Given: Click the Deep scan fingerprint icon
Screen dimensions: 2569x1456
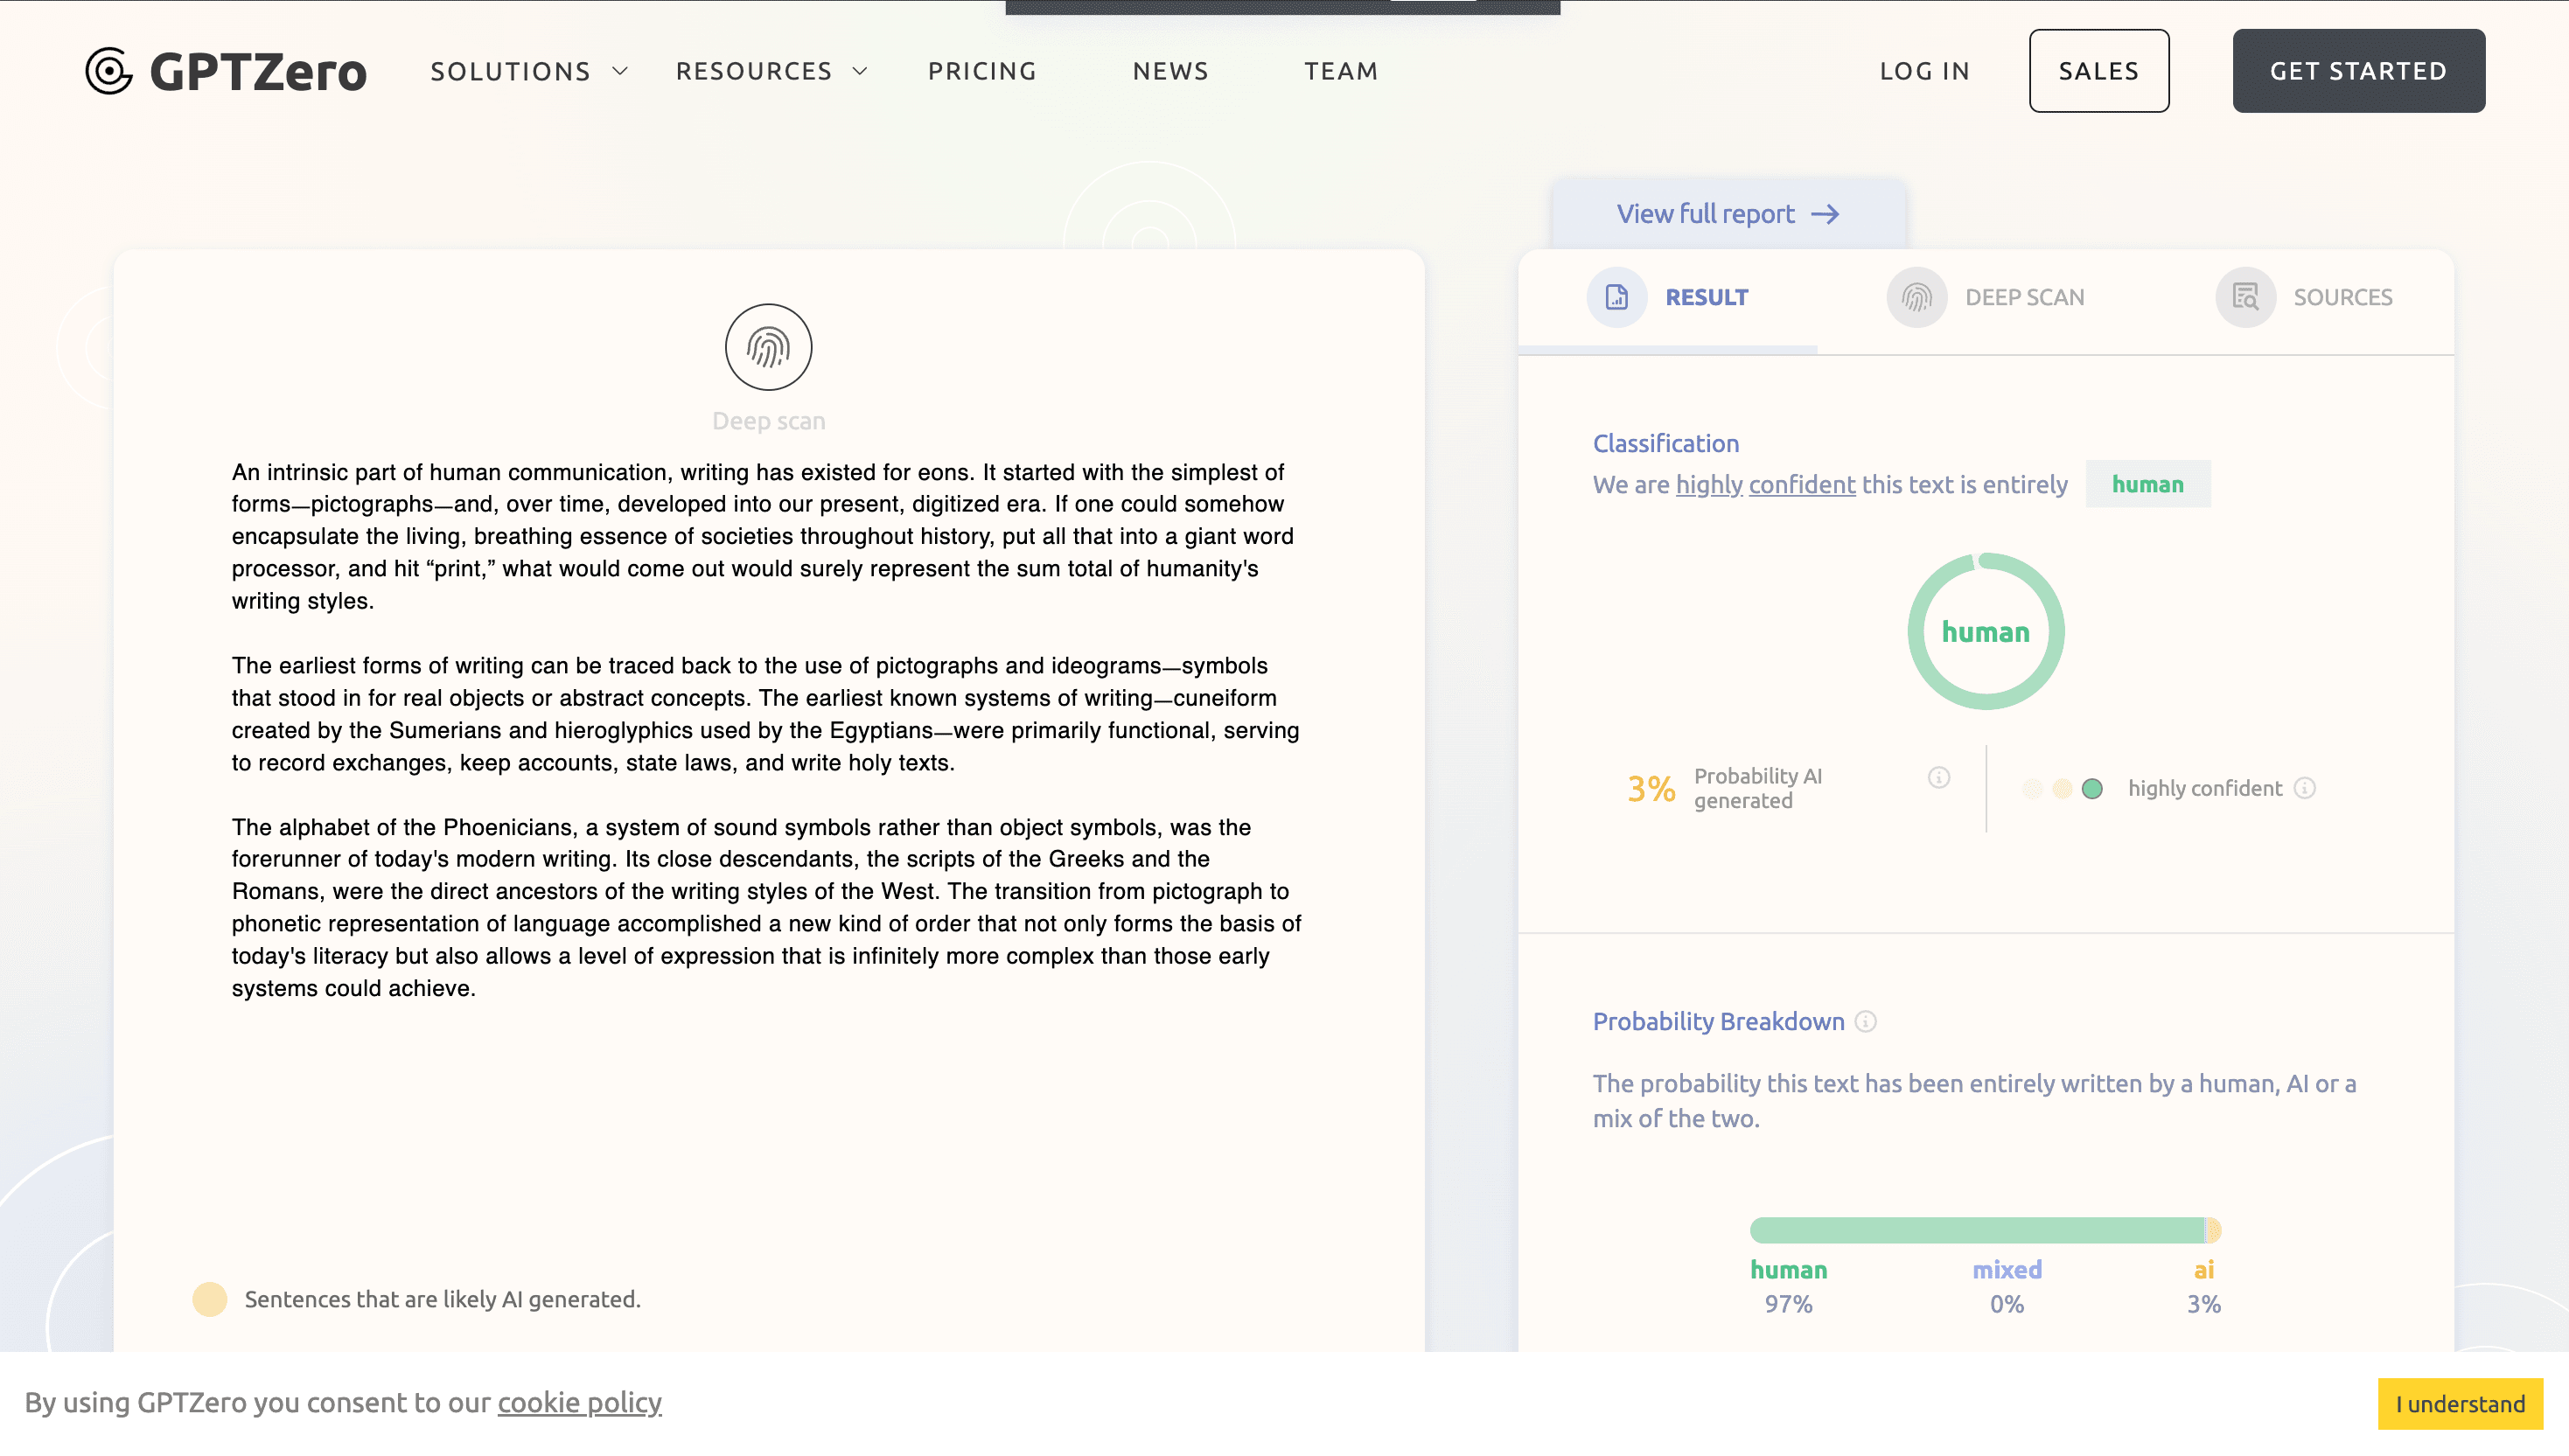Looking at the screenshot, I should pyautogui.click(x=768, y=347).
